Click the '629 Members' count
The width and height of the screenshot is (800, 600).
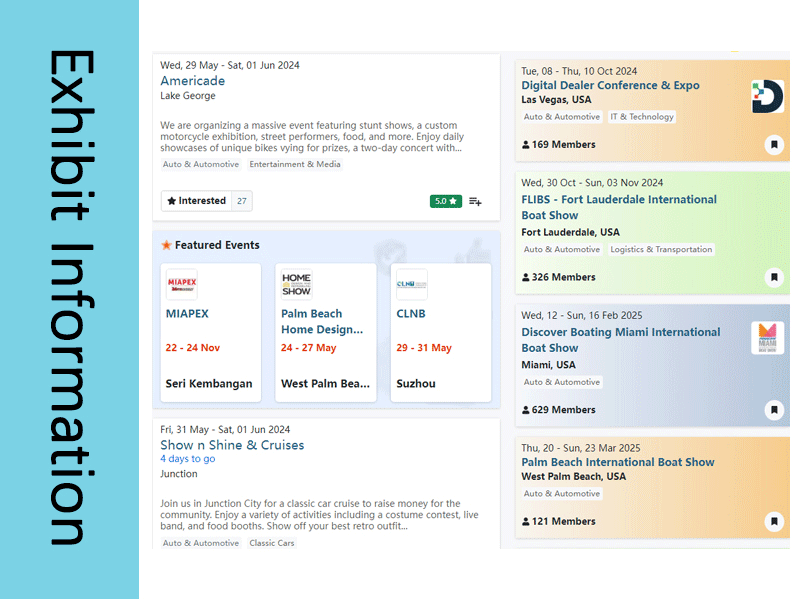coord(559,410)
